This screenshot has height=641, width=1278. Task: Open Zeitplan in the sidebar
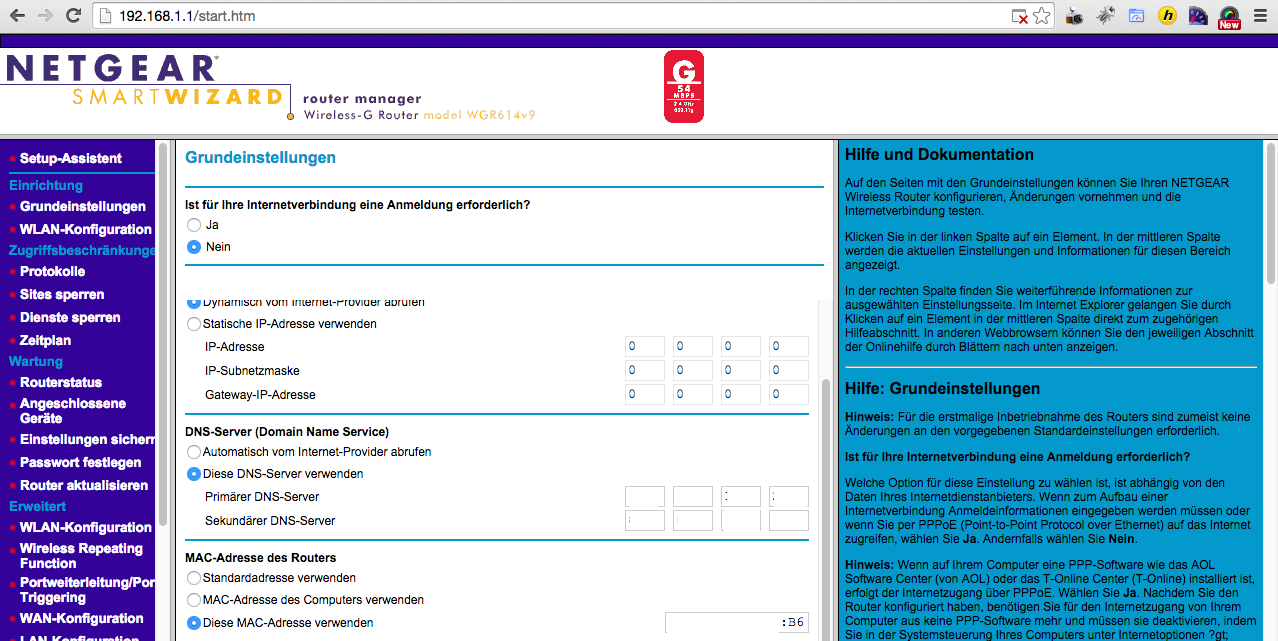46,340
